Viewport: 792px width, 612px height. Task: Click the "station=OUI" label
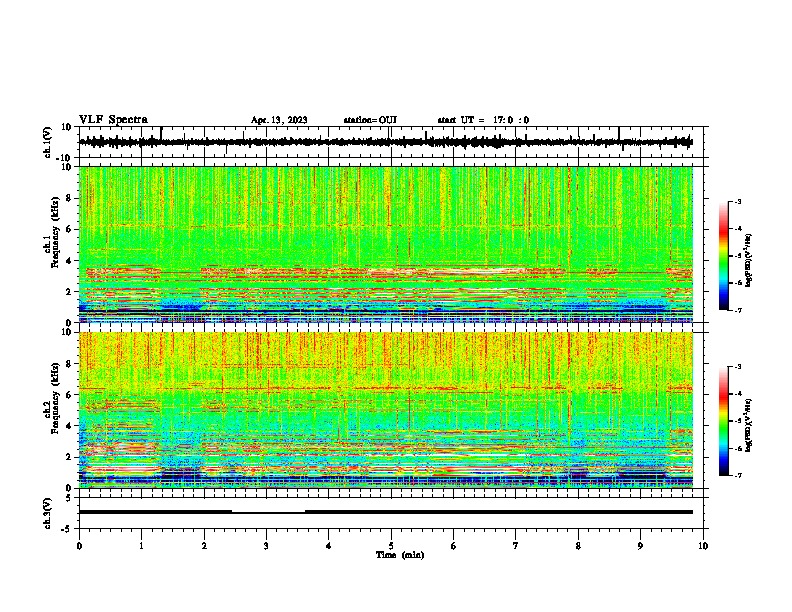point(370,120)
